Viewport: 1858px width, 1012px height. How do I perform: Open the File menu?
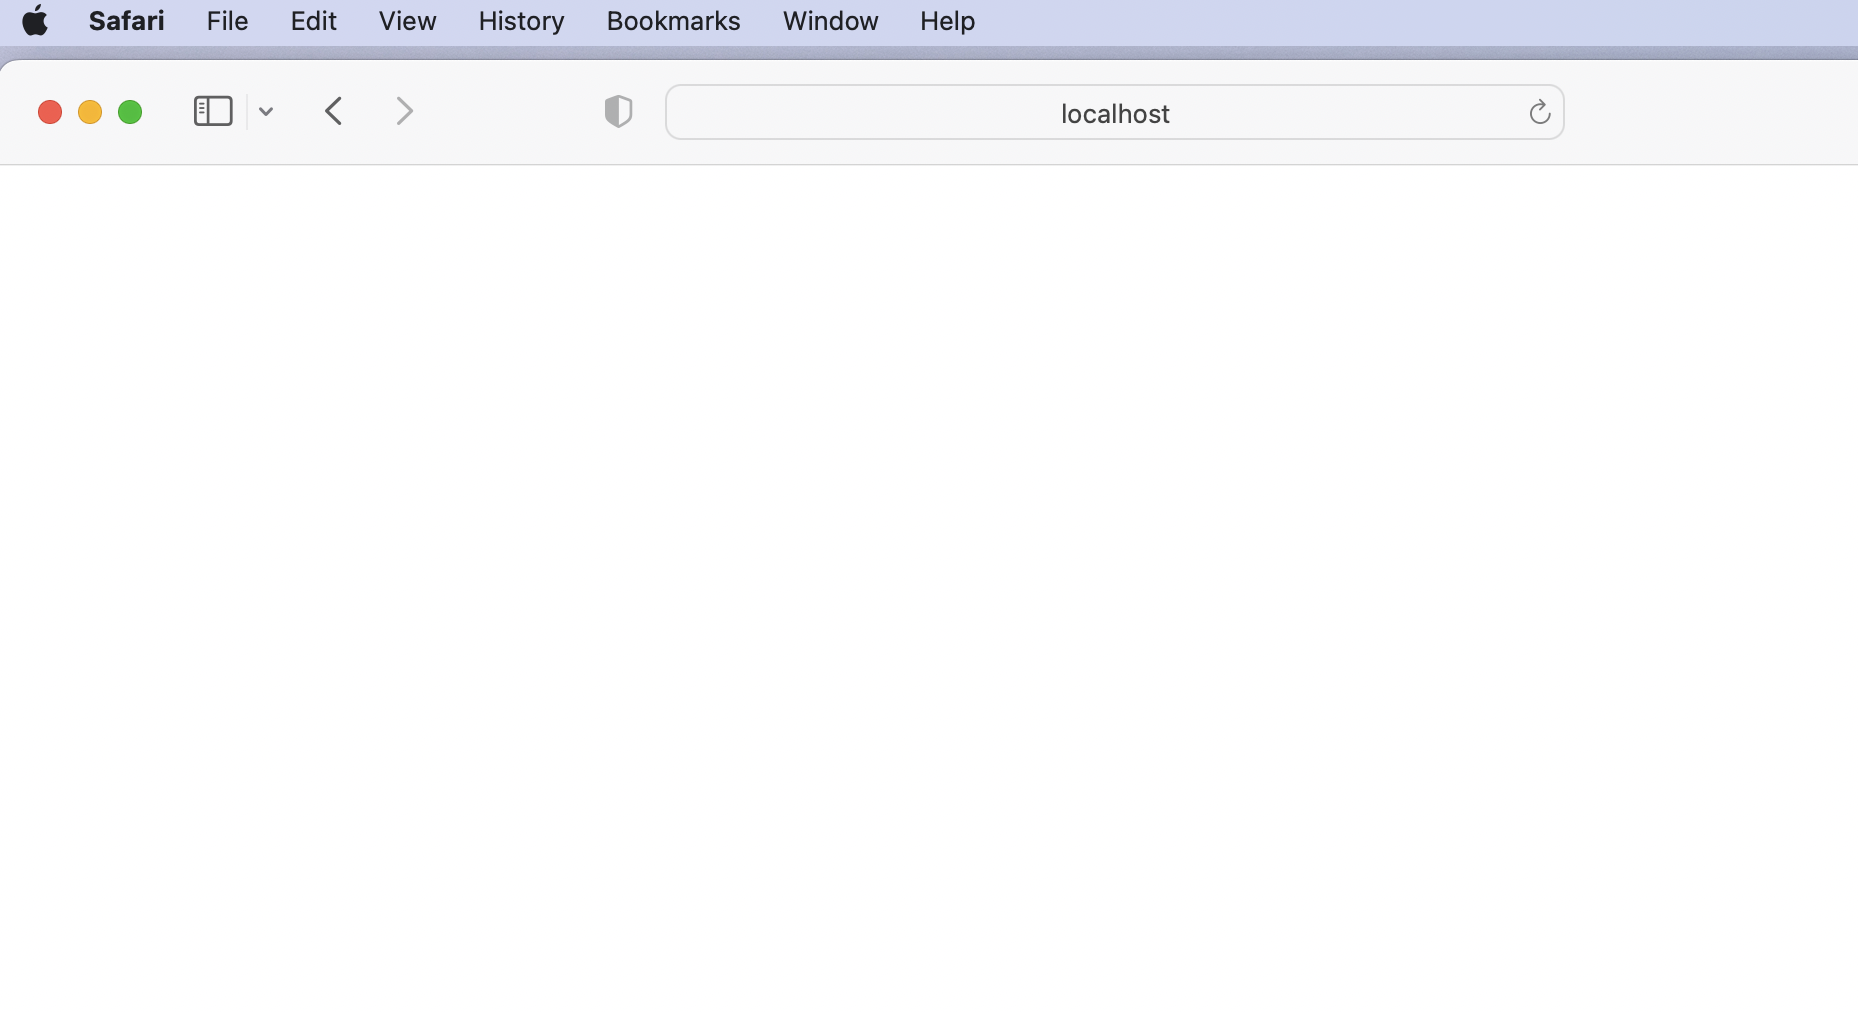(x=227, y=21)
